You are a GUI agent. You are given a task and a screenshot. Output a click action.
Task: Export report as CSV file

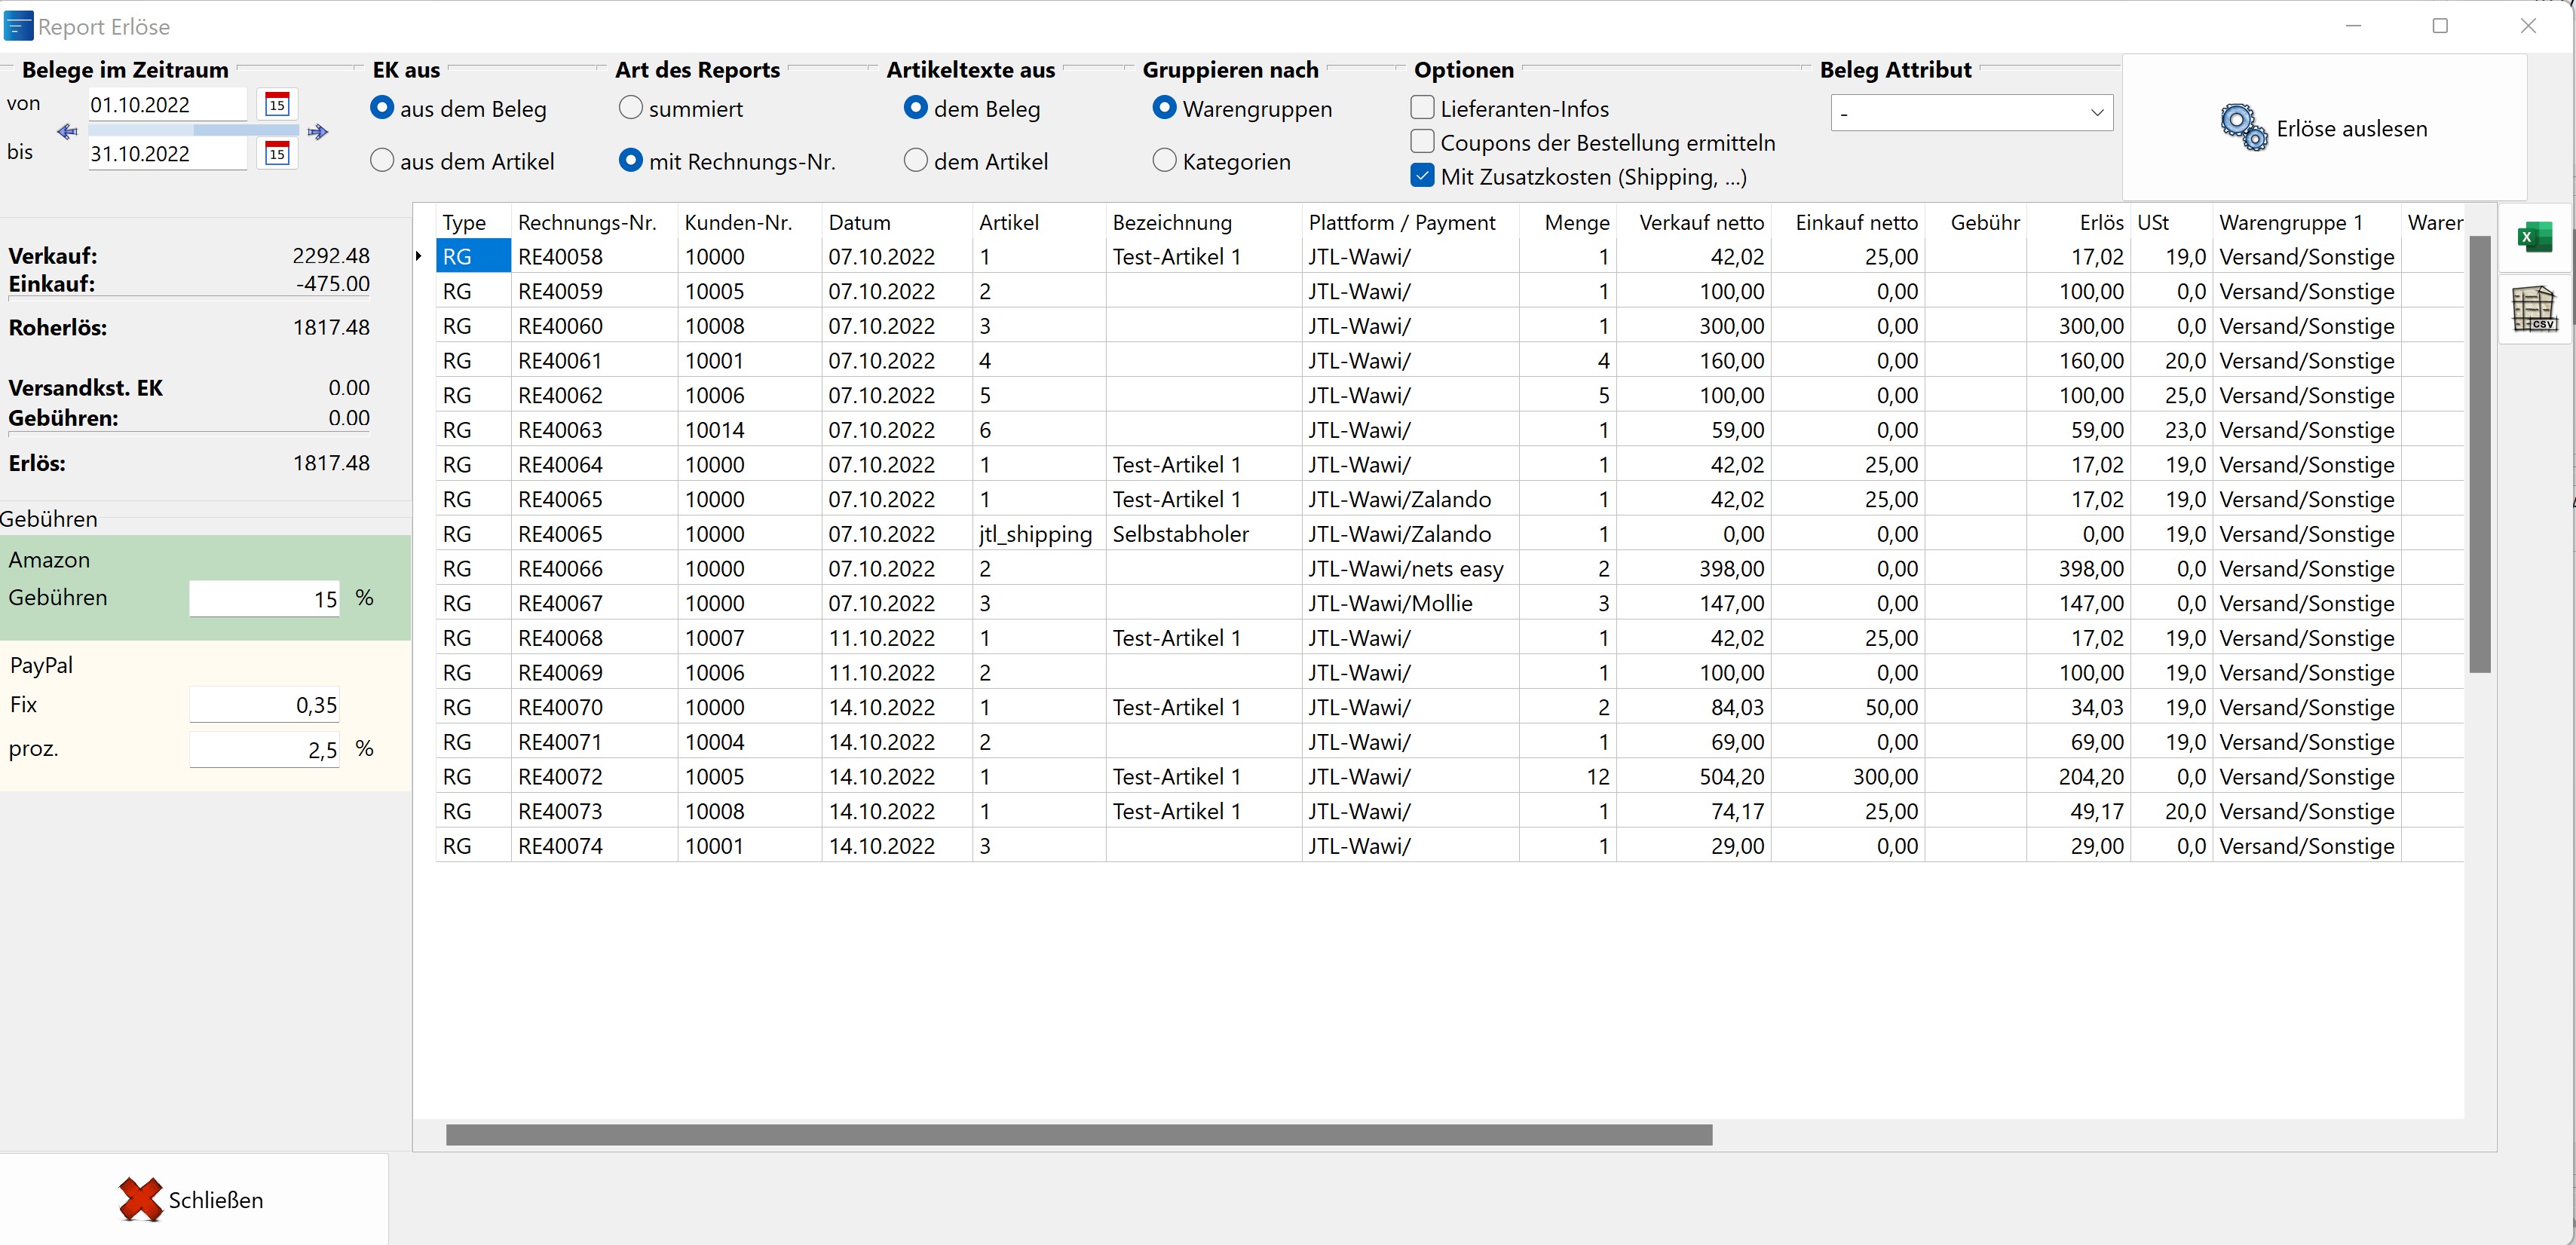[x=2534, y=309]
